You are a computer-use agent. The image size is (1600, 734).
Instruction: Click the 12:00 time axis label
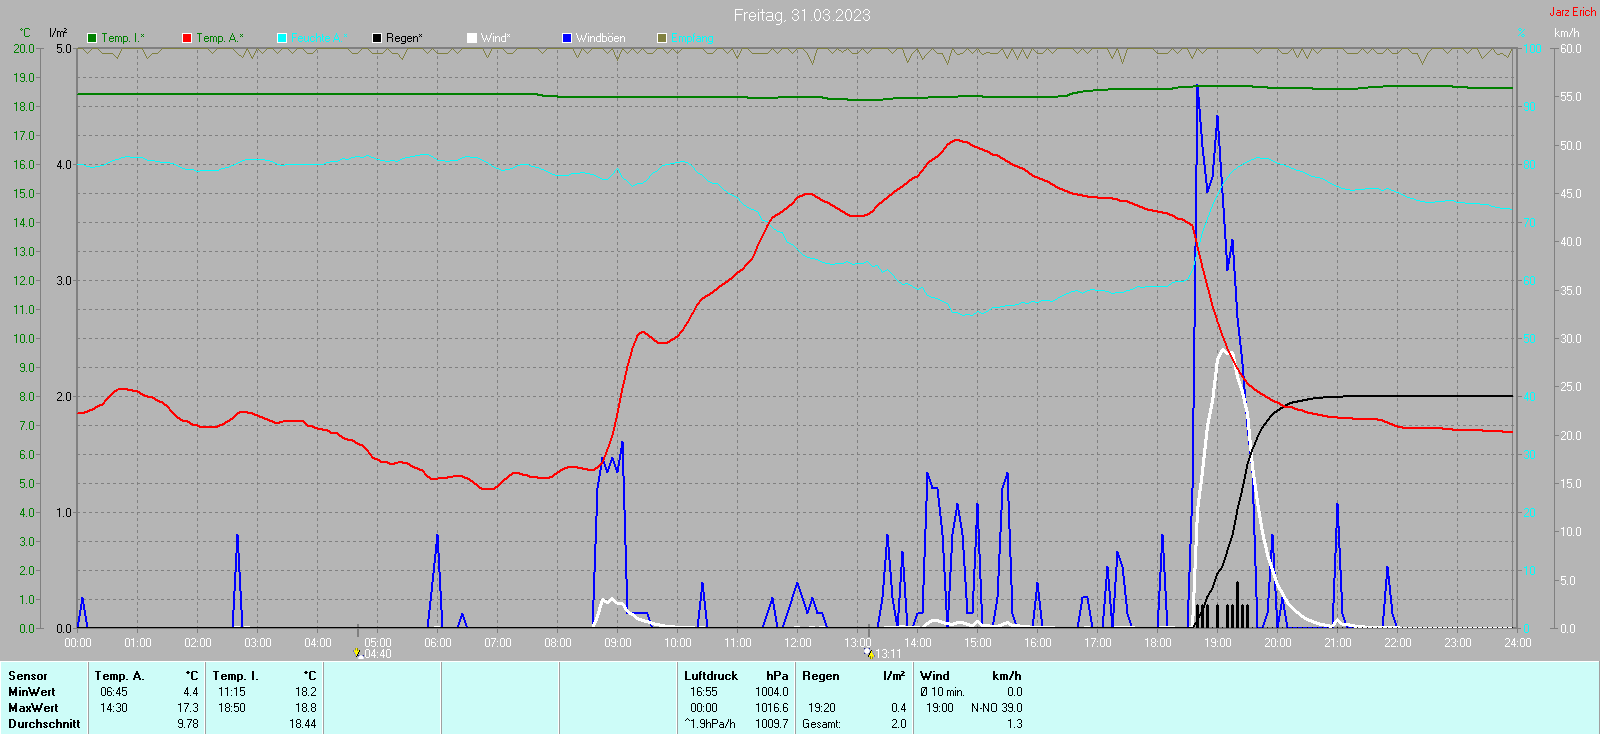coord(797,643)
